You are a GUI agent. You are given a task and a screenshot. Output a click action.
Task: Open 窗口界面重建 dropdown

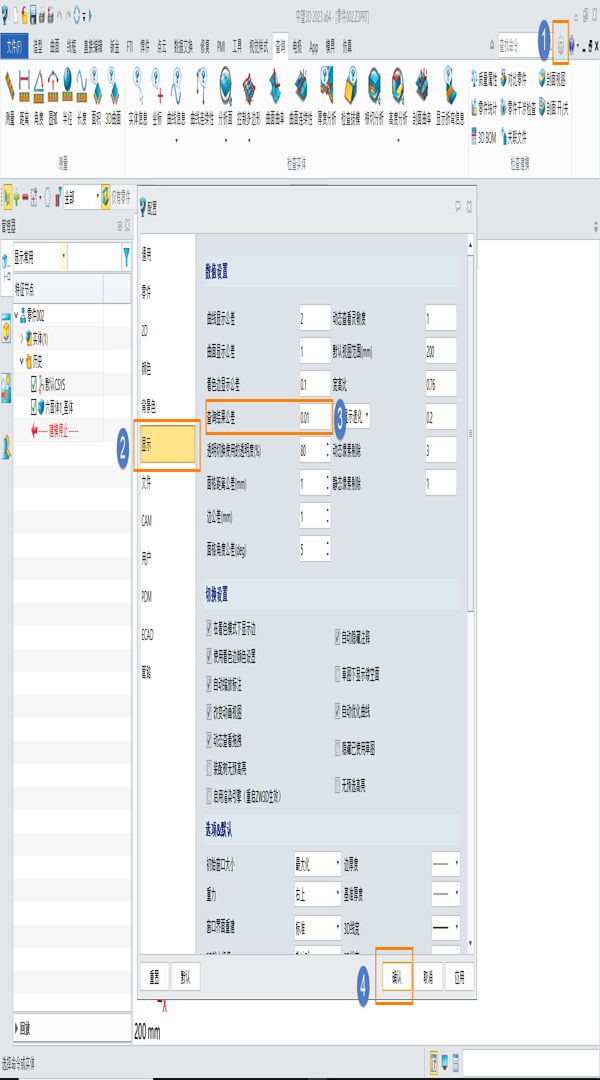tap(318, 928)
